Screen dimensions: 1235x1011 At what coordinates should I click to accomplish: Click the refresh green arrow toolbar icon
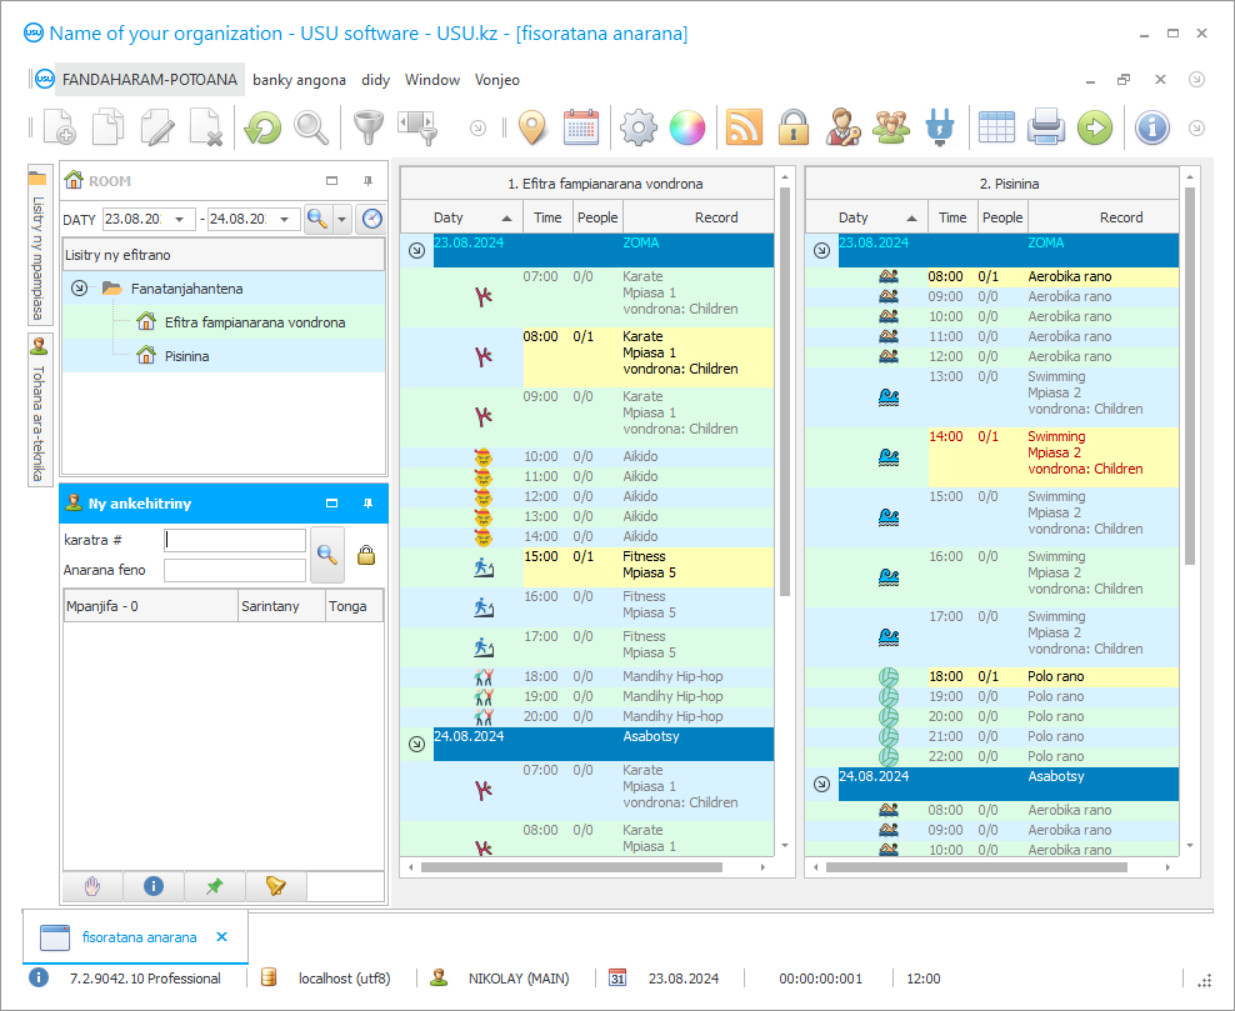[x=263, y=128]
